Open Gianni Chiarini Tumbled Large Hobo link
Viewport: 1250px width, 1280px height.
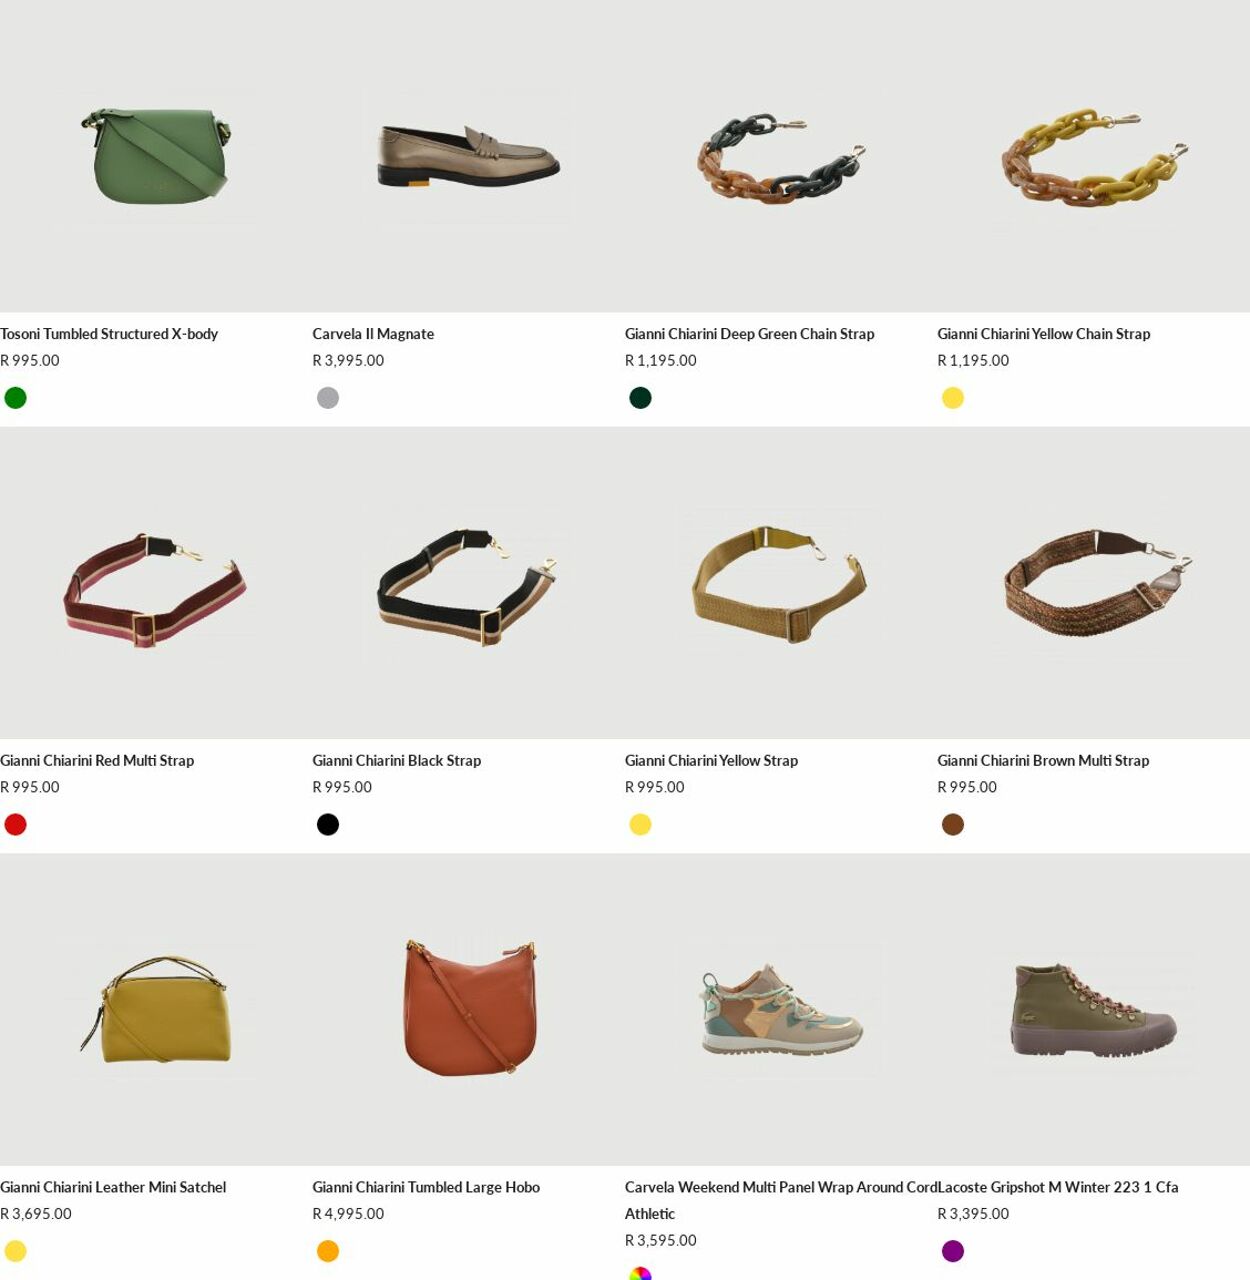[426, 1188]
